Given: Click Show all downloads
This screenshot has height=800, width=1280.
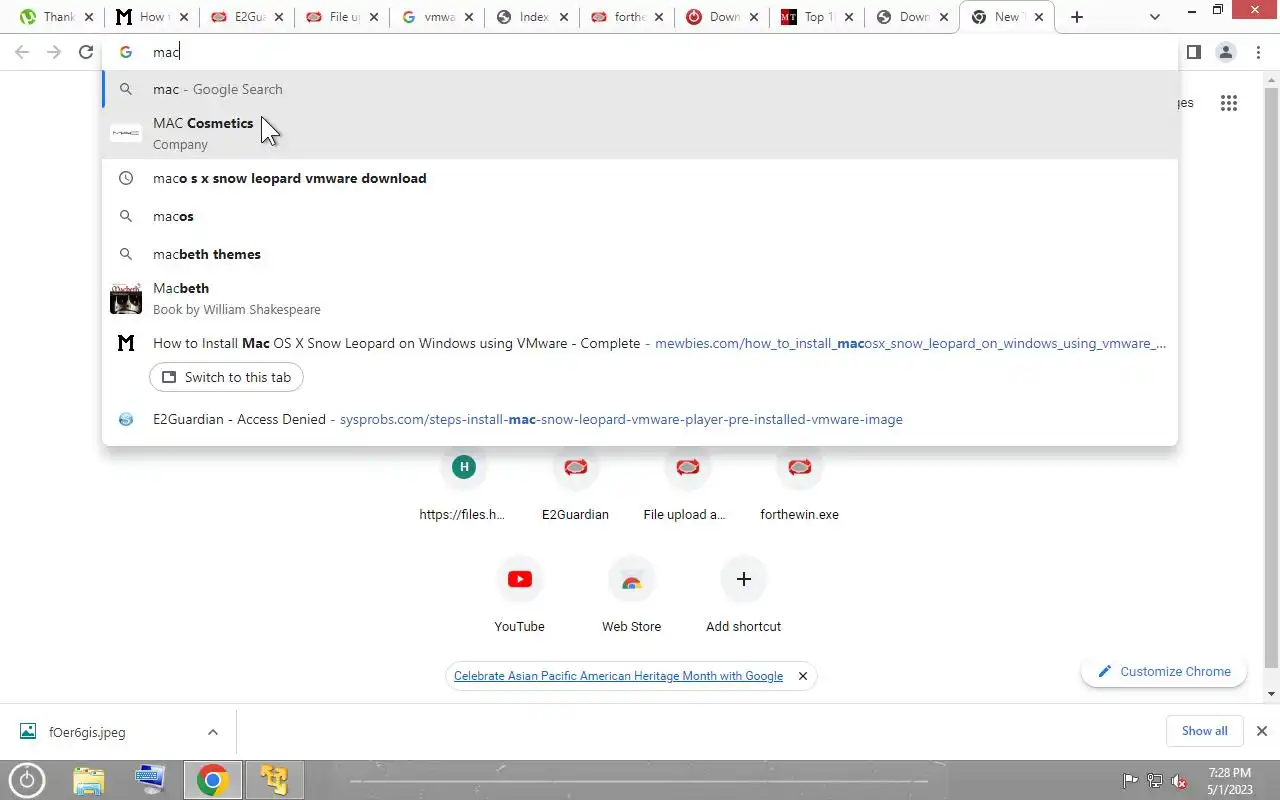Looking at the screenshot, I should point(1204,731).
